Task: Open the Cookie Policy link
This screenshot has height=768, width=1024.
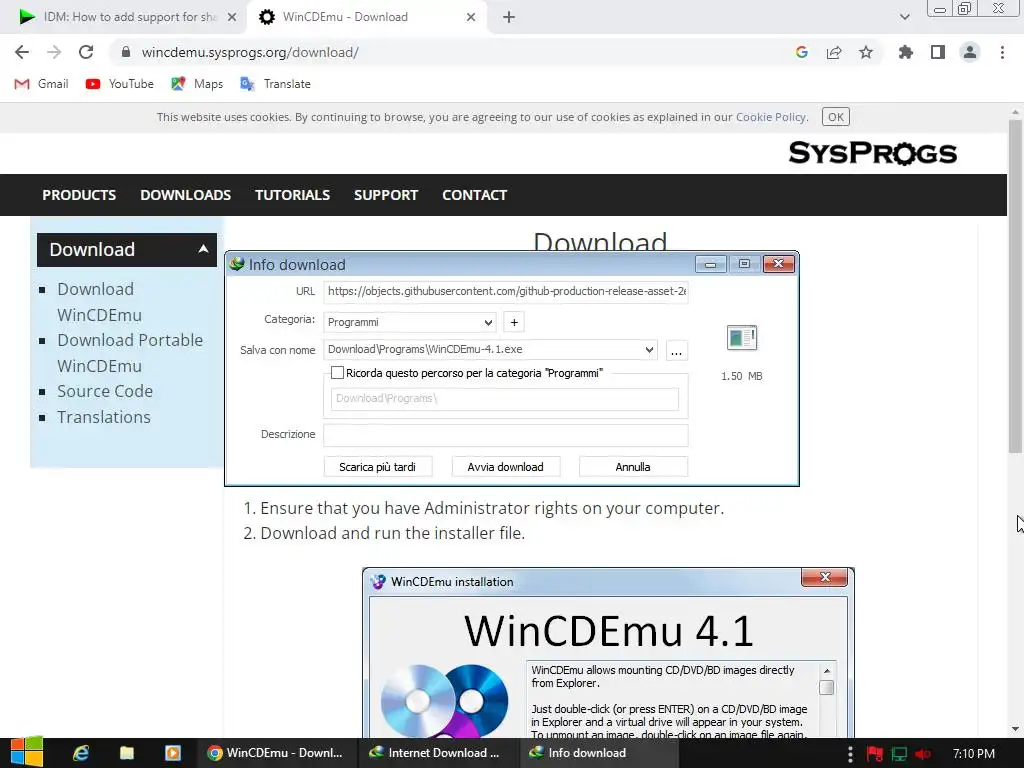Action: click(x=771, y=117)
